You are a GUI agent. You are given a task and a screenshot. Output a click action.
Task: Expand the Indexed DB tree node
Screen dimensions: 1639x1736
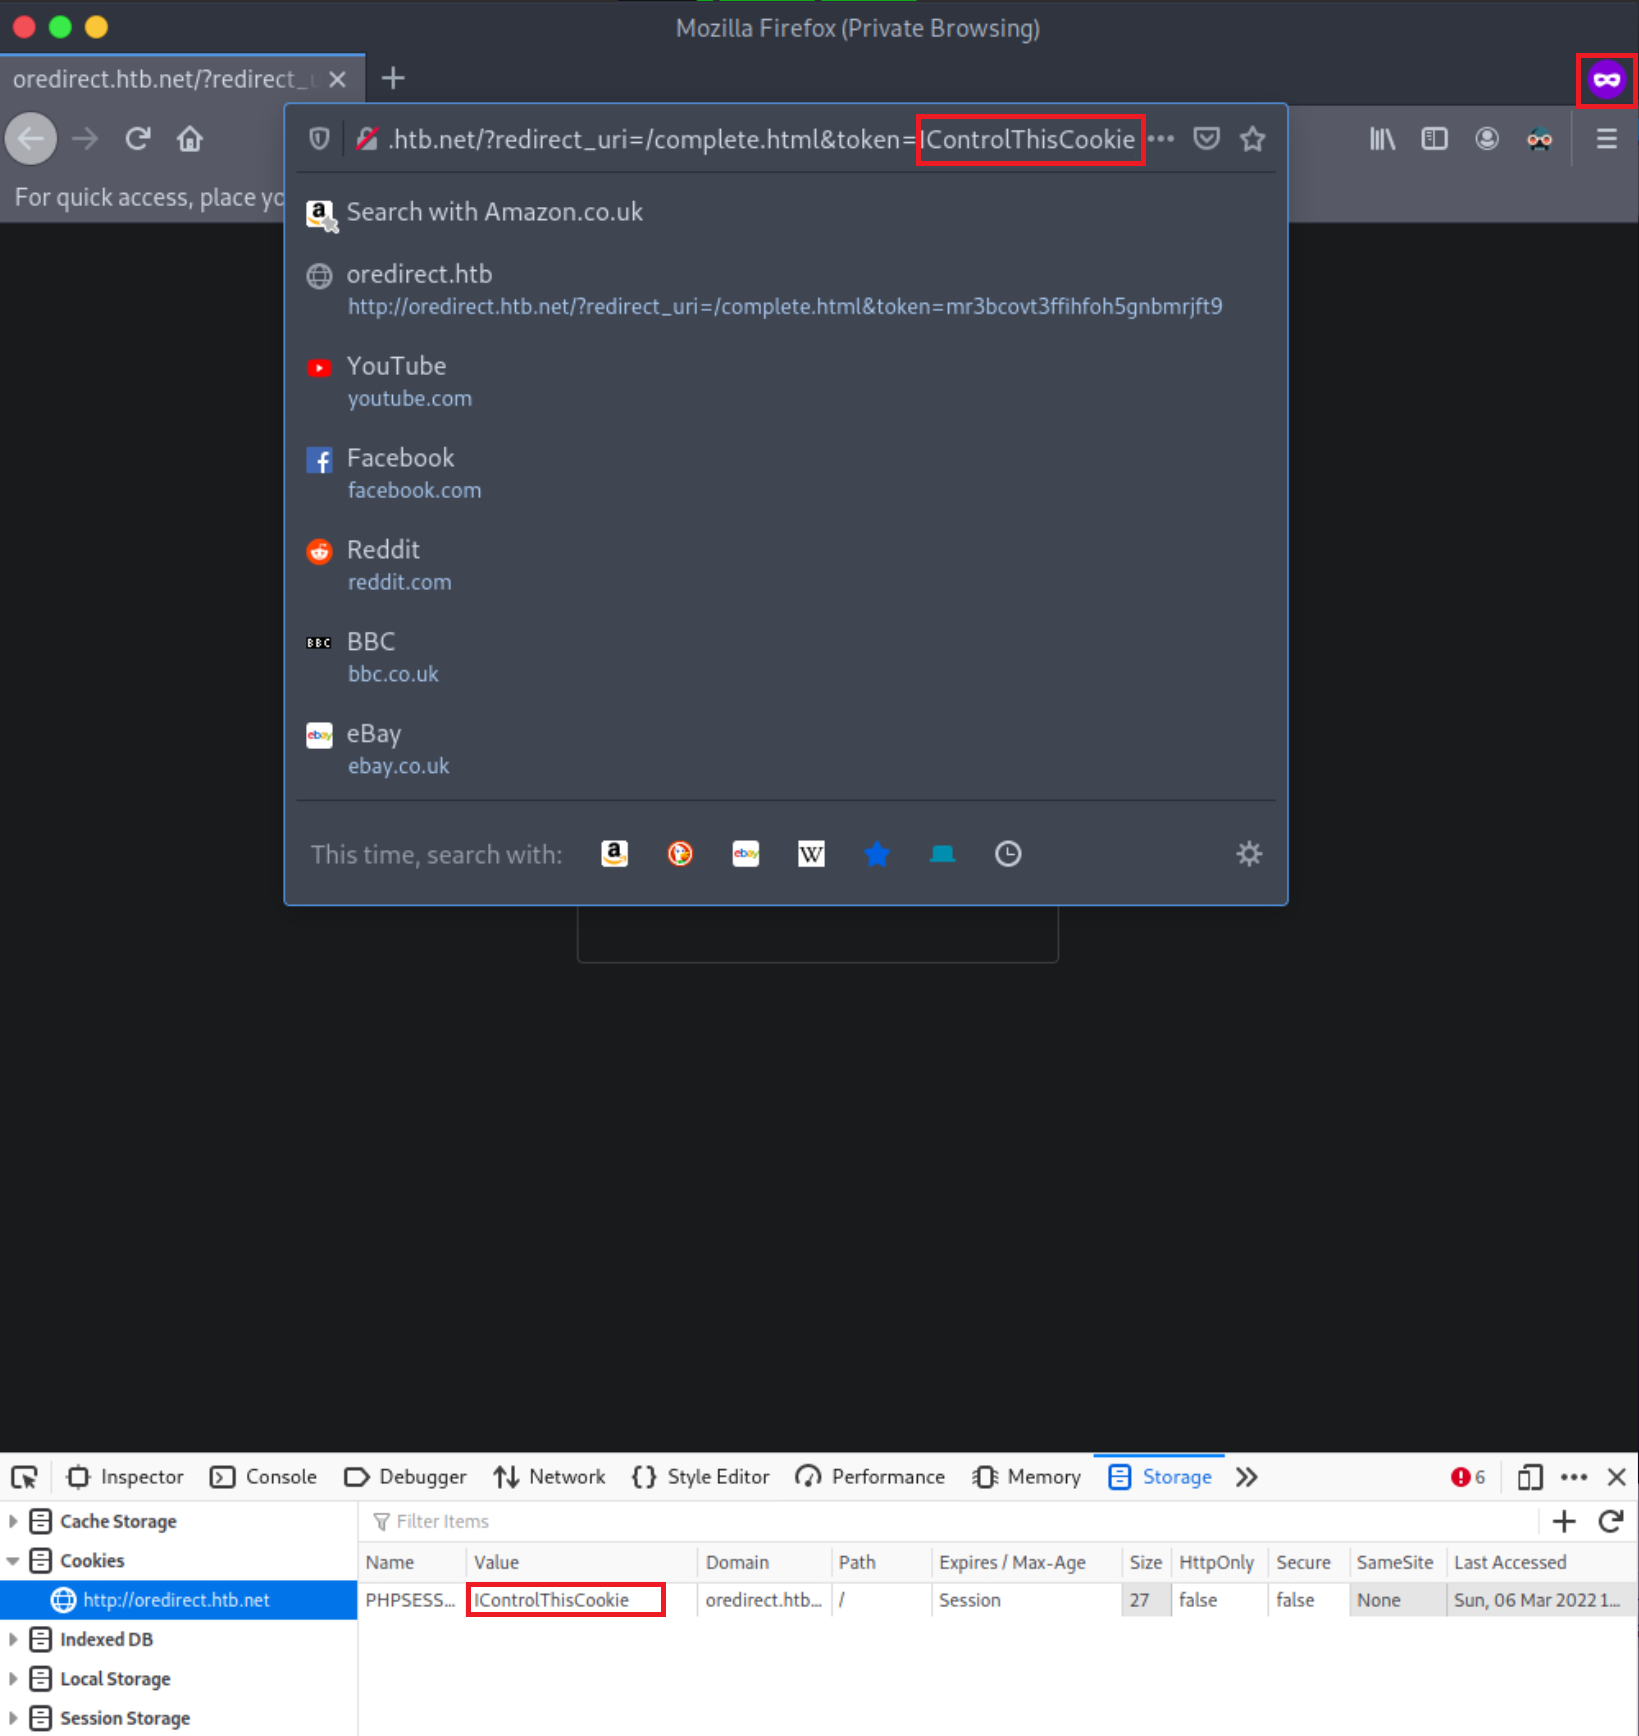(x=13, y=1639)
